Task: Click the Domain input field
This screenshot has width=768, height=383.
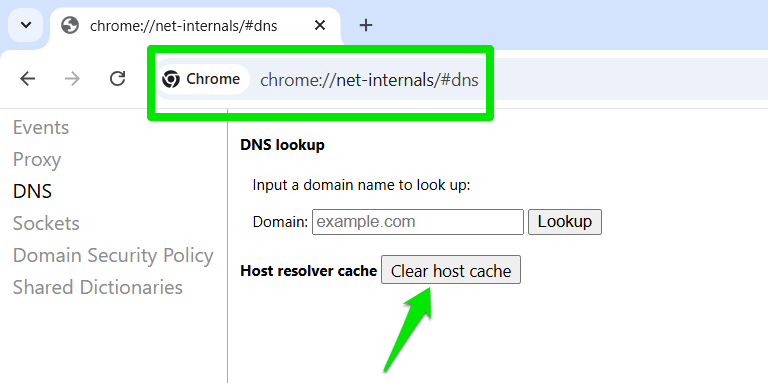Action: click(x=418, y=222)
